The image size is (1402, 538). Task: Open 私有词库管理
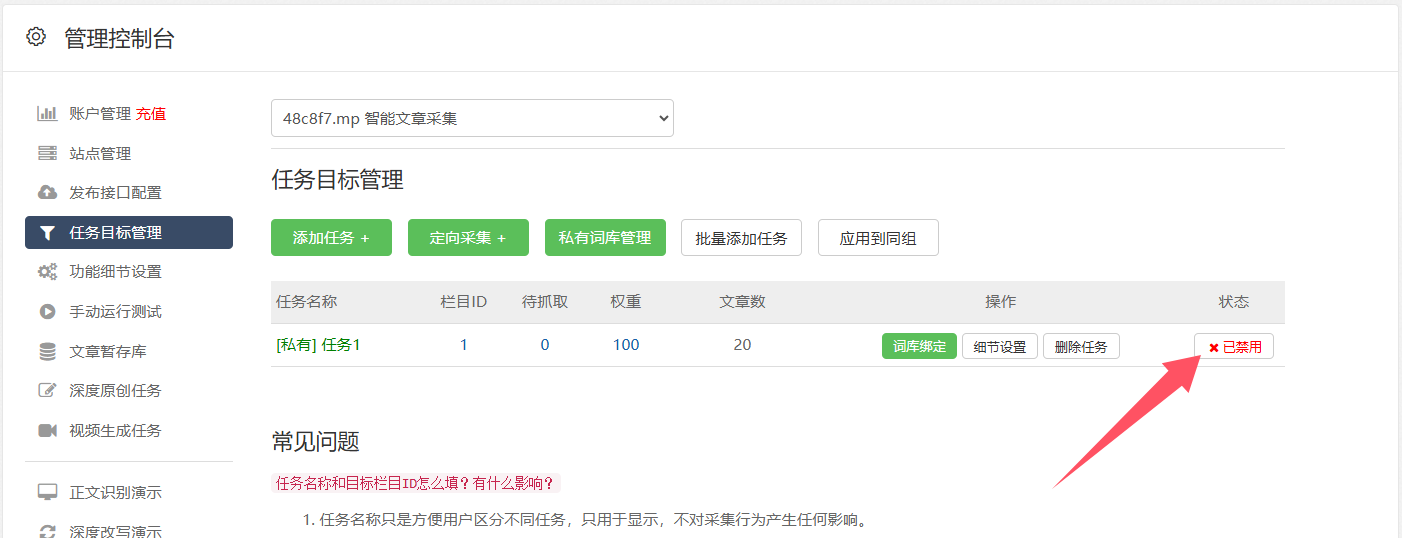605,238
